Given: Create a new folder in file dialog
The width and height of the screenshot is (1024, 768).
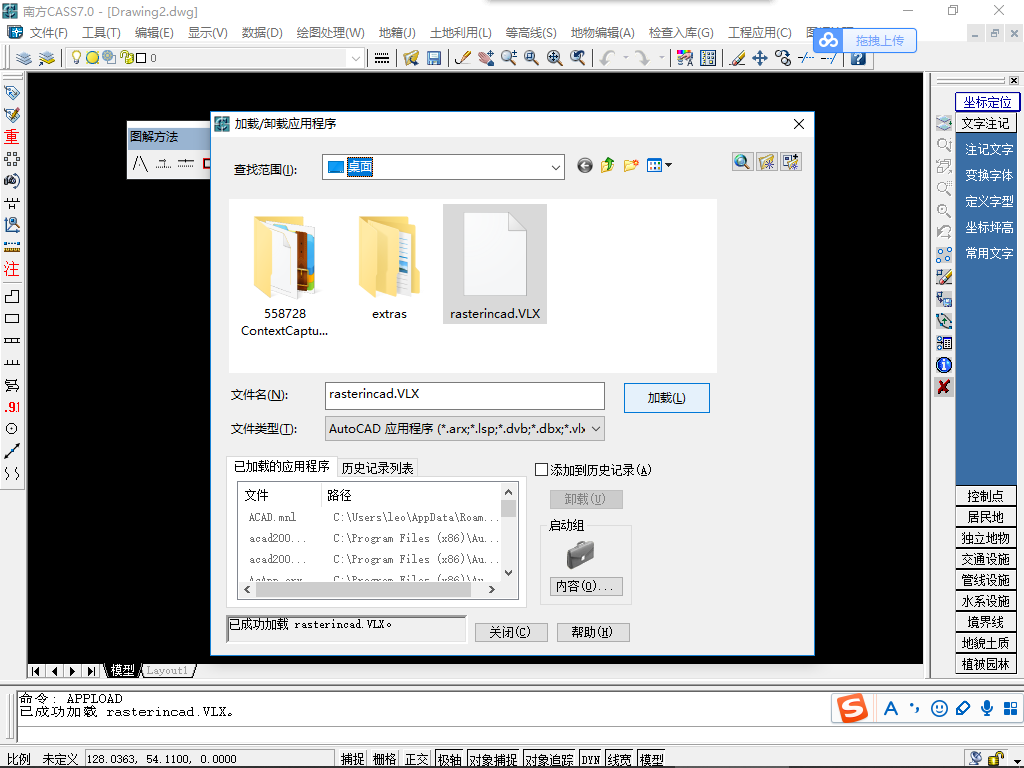Looking at the screenshot, I should point(630,166).
